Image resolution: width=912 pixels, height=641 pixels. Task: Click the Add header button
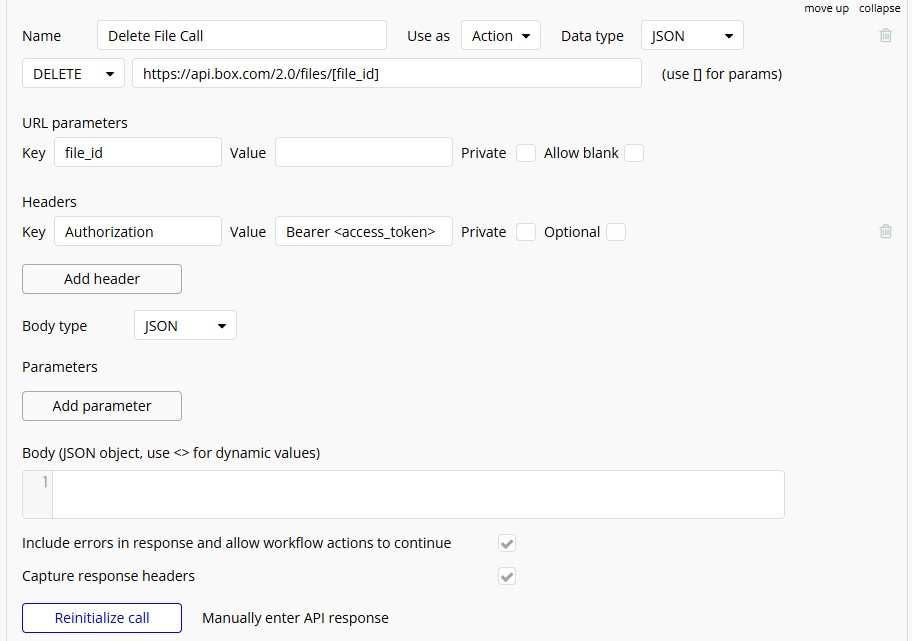click(x=102, y=279)
